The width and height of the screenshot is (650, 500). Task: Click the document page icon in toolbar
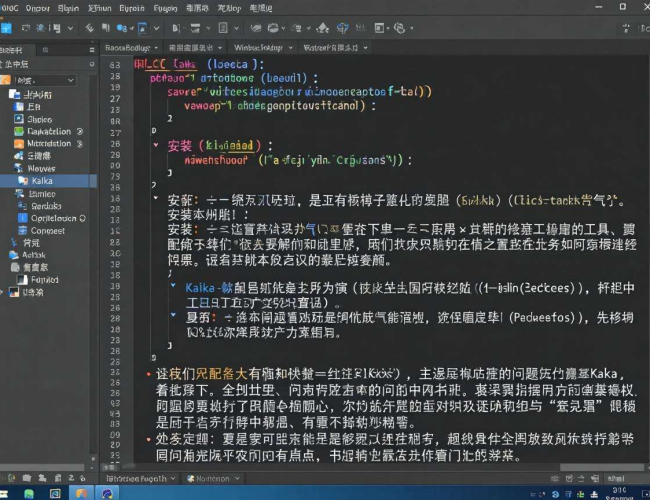coord(223,28)
